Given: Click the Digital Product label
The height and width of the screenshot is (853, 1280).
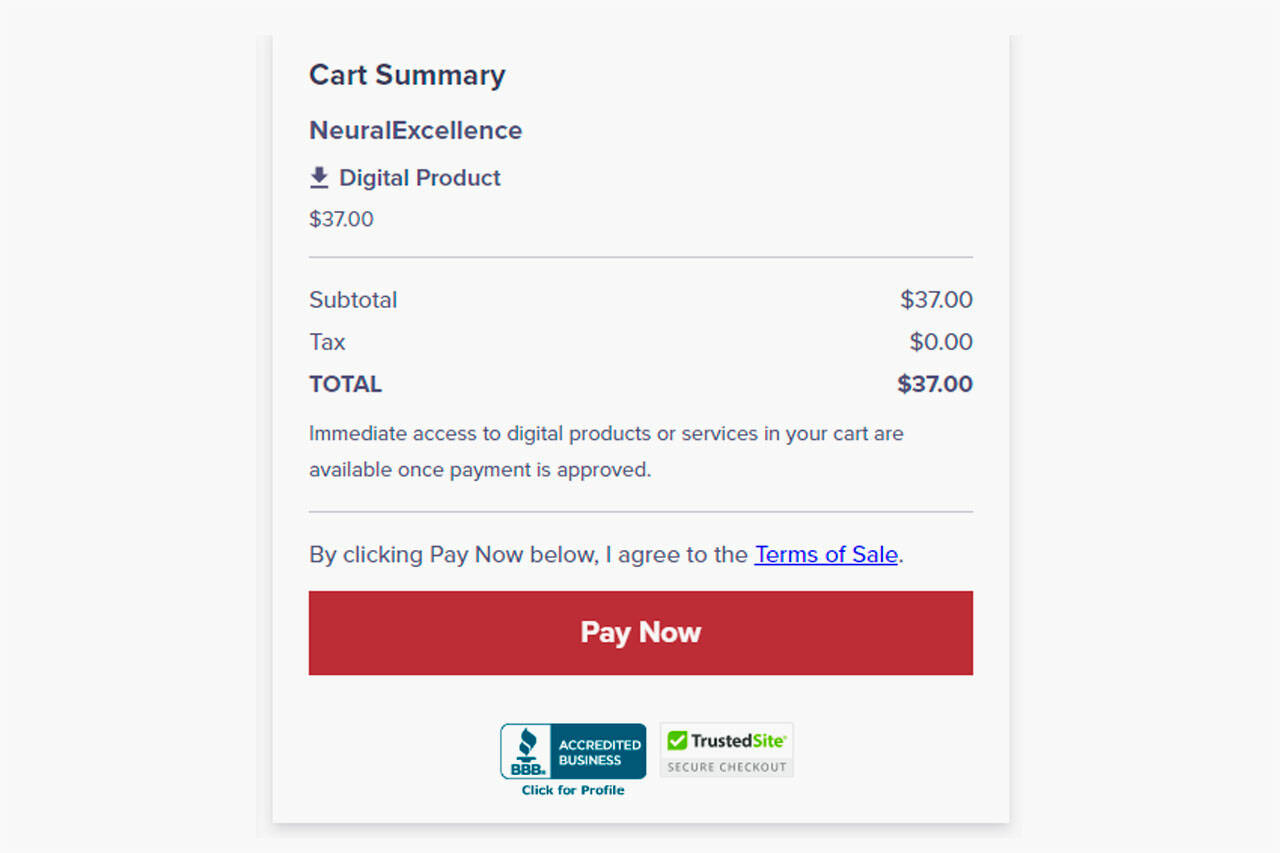Looking at the screenshot, I should 420,178.
